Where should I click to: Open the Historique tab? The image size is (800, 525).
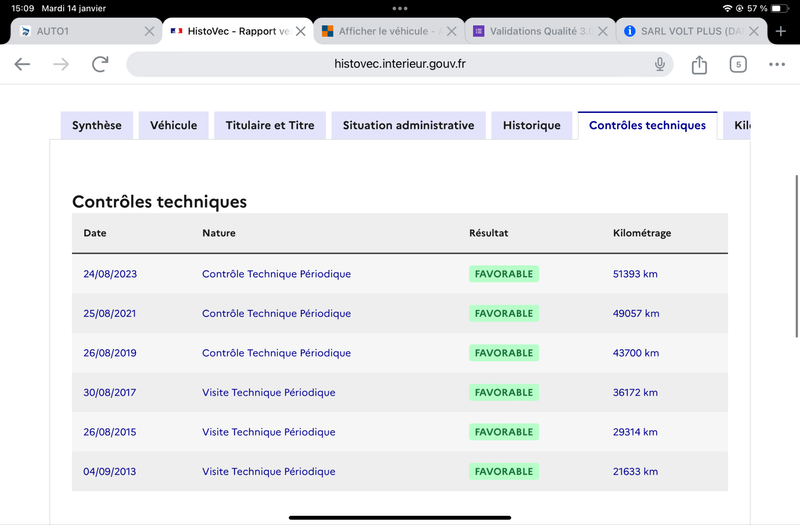tap(532, 126)
